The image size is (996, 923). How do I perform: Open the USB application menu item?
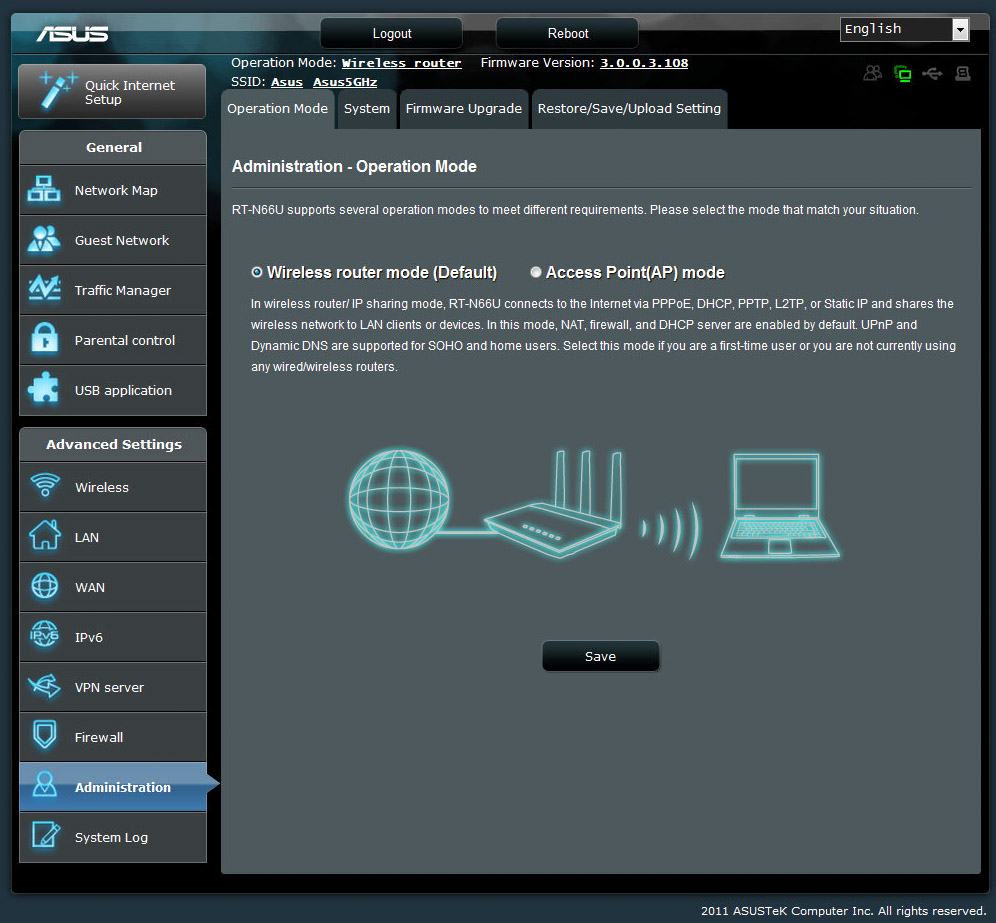(113, 390)
